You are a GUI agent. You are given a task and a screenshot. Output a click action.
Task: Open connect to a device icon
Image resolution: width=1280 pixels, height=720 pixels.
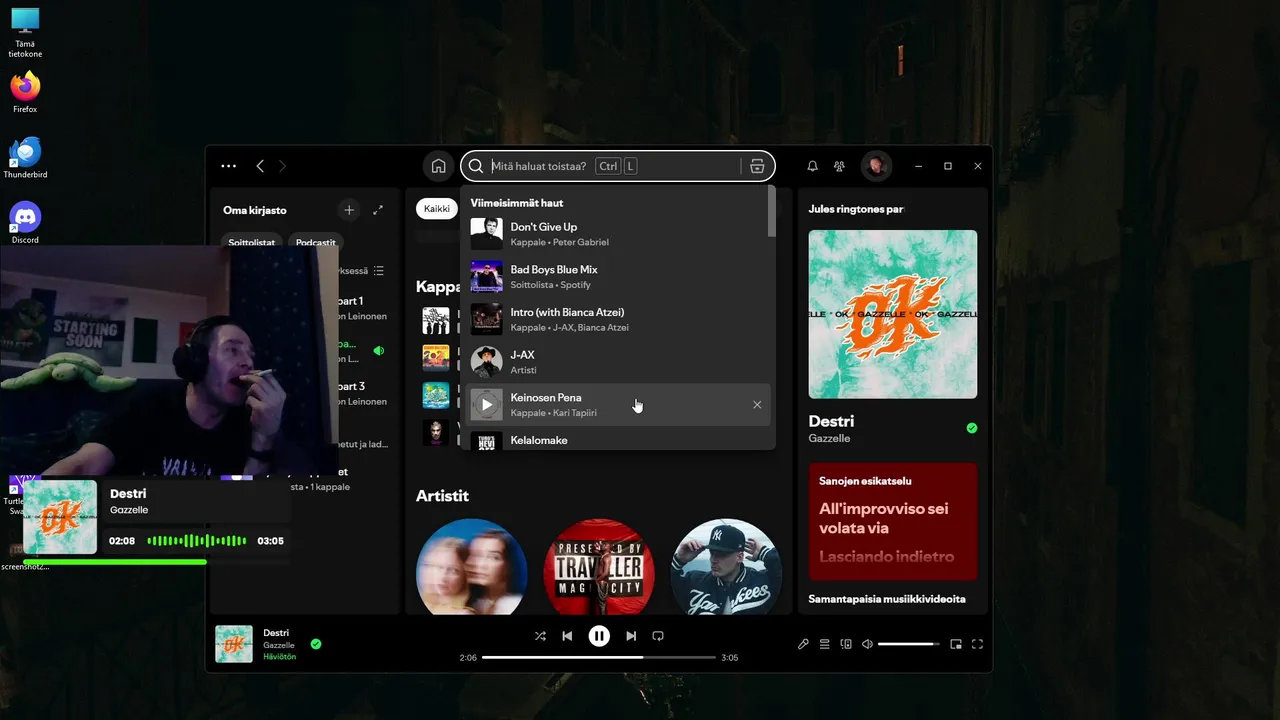coord(846,644)
